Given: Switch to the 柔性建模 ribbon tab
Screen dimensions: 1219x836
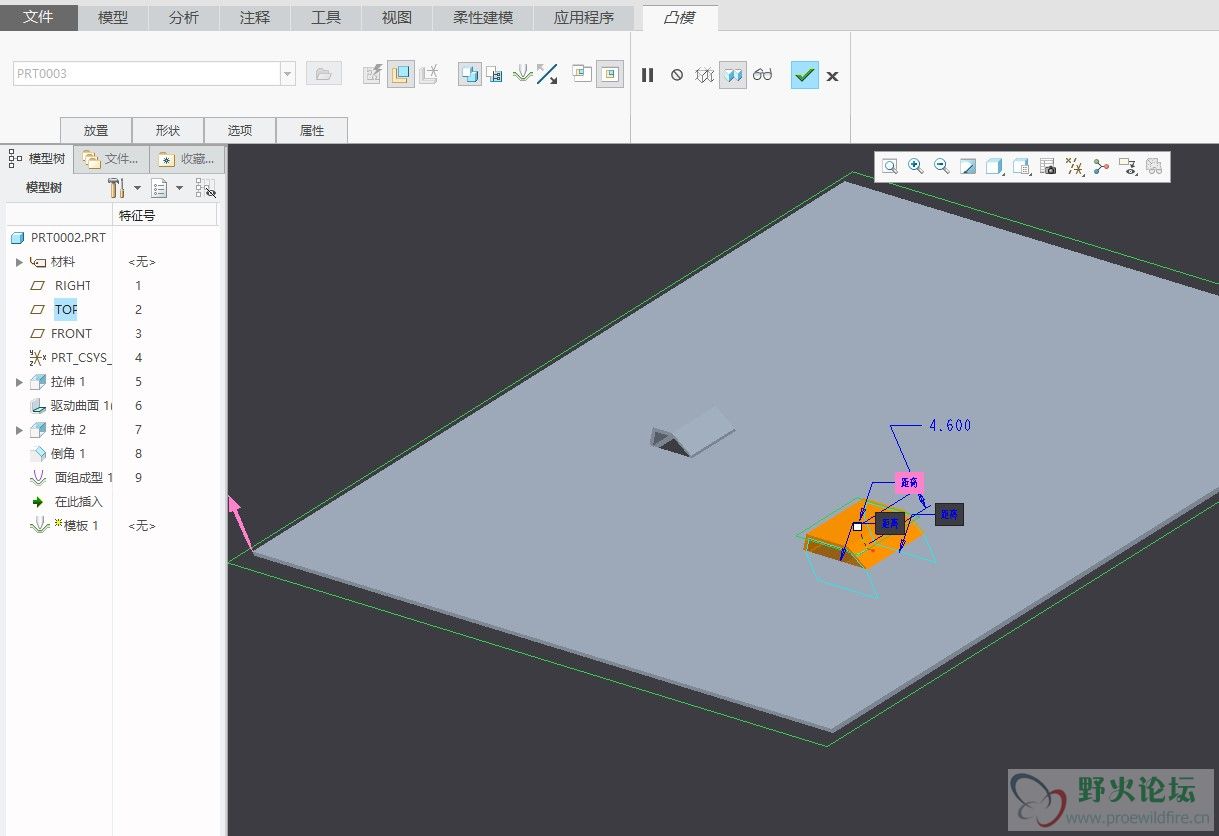Looking at the screenshot, I should coord(482,18).
